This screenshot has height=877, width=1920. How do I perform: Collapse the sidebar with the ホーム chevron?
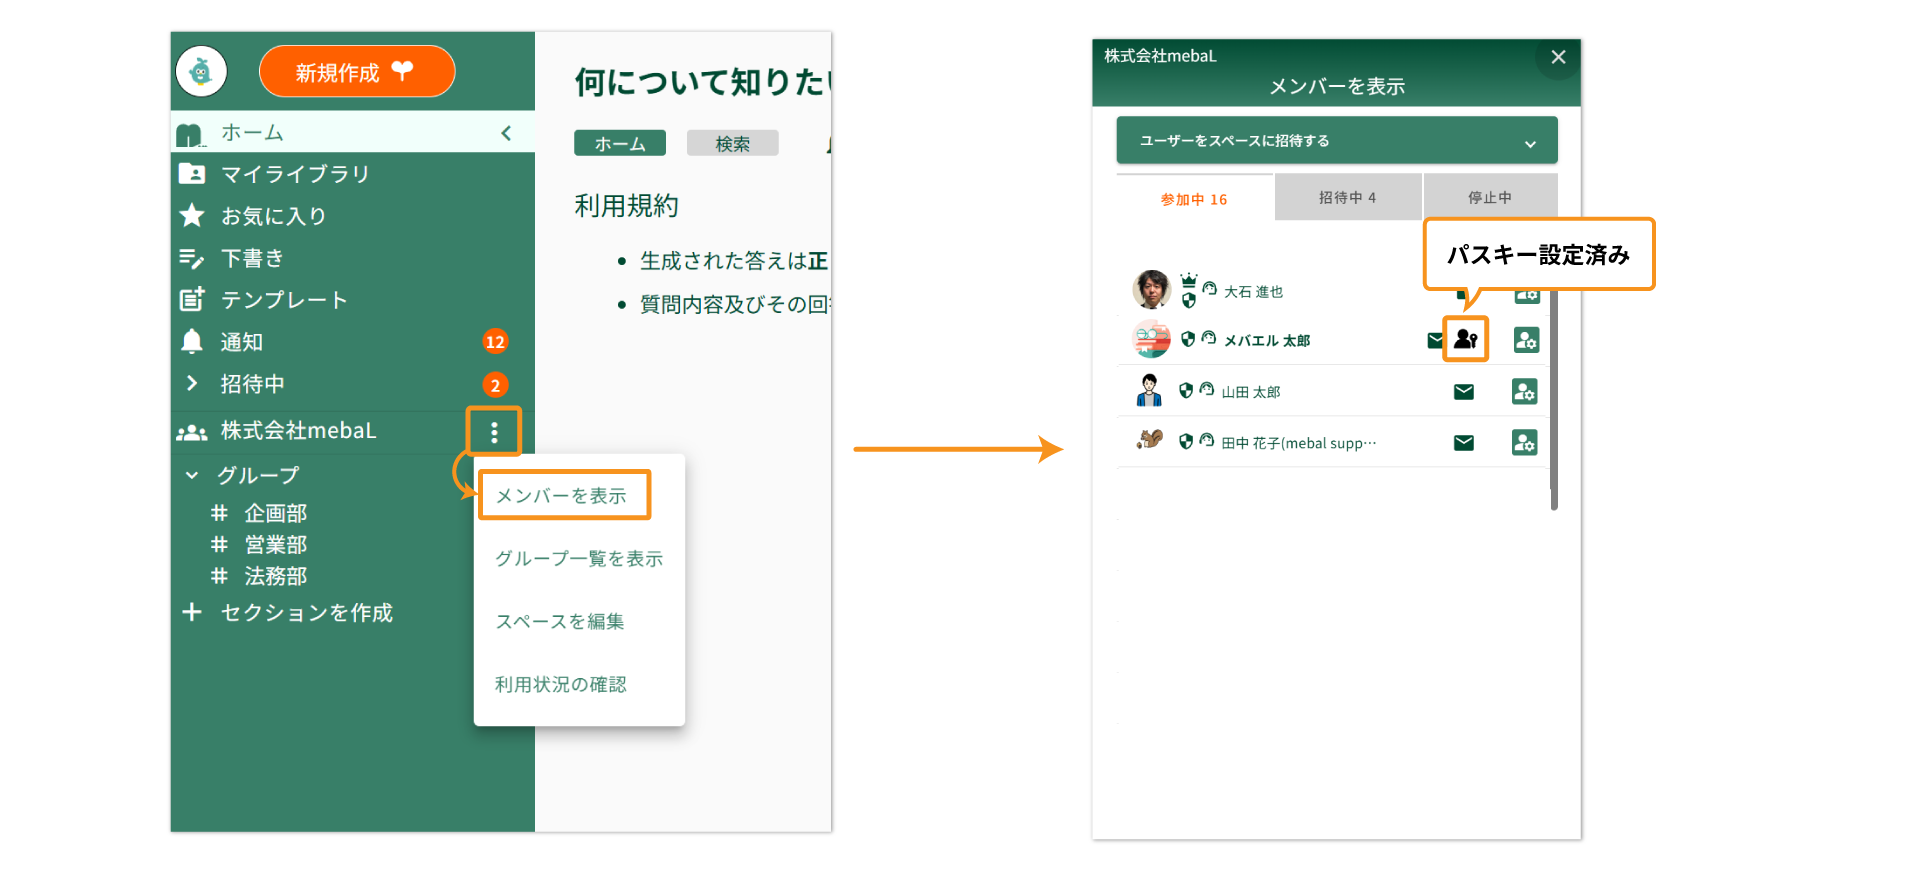coord(506,133)
